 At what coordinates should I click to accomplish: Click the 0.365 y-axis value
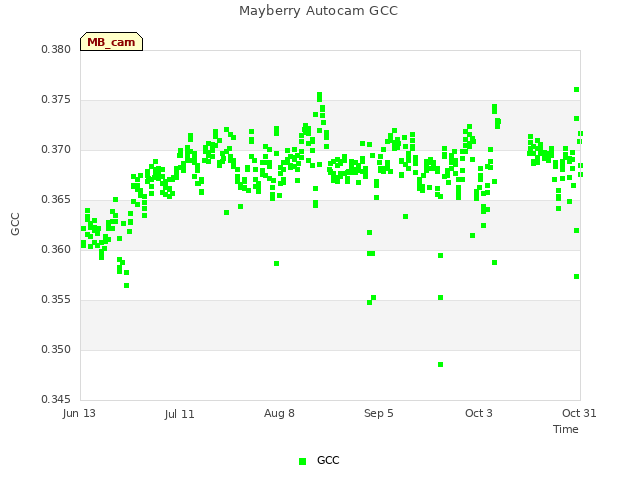coord(56,200)
